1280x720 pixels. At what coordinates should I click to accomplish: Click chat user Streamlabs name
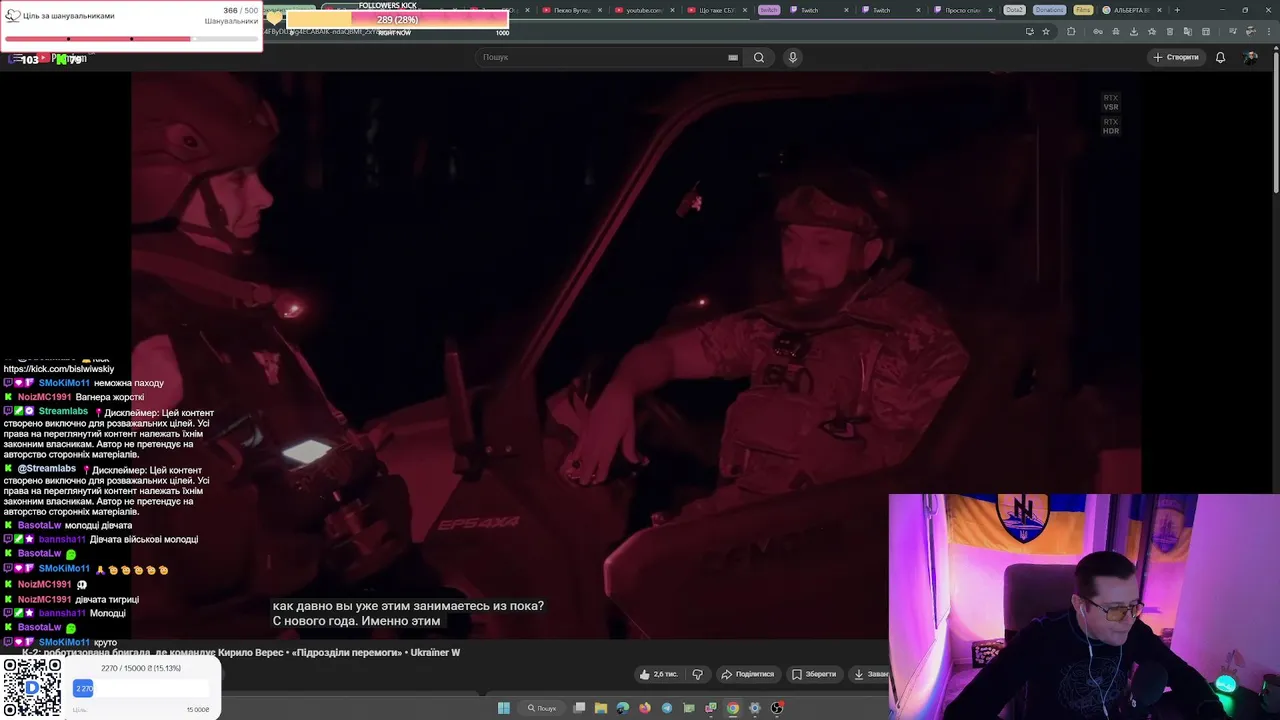tap(63, 412)
